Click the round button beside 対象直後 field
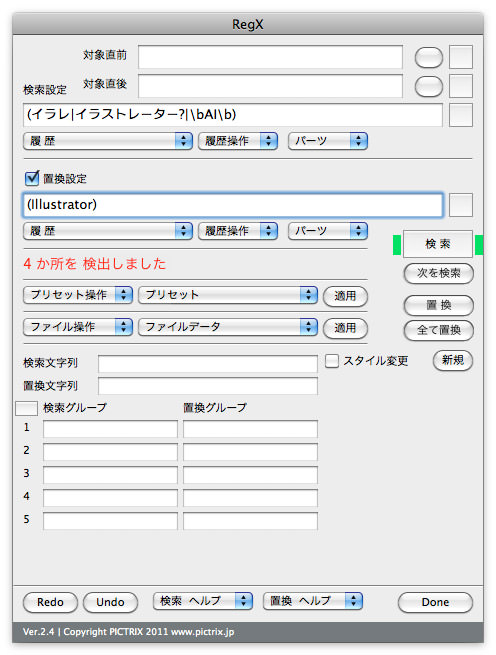This screenshot has height=655, width=496. pyautogui.click(x=429, y=86)
